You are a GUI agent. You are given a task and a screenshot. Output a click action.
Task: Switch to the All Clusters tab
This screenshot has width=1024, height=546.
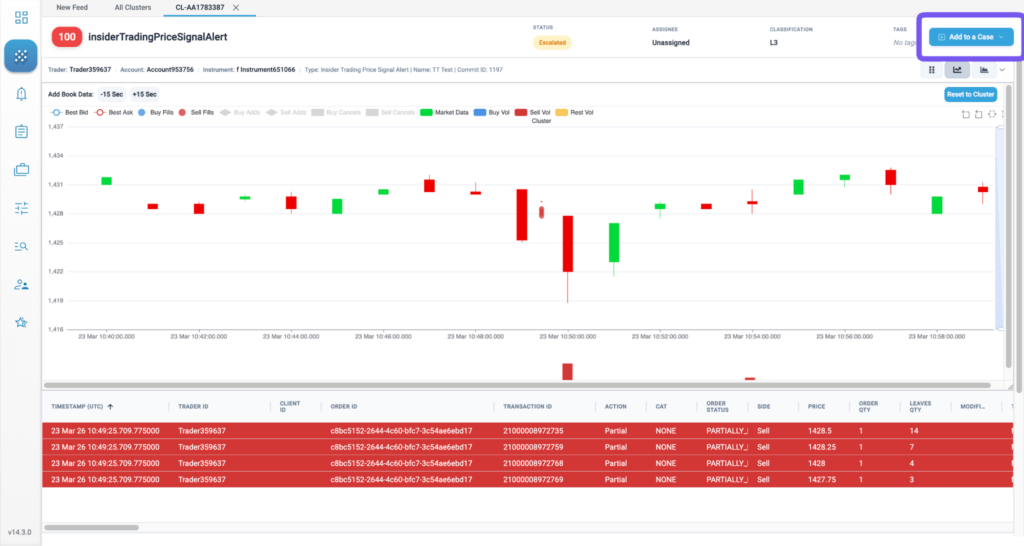[x=133, y=8]
